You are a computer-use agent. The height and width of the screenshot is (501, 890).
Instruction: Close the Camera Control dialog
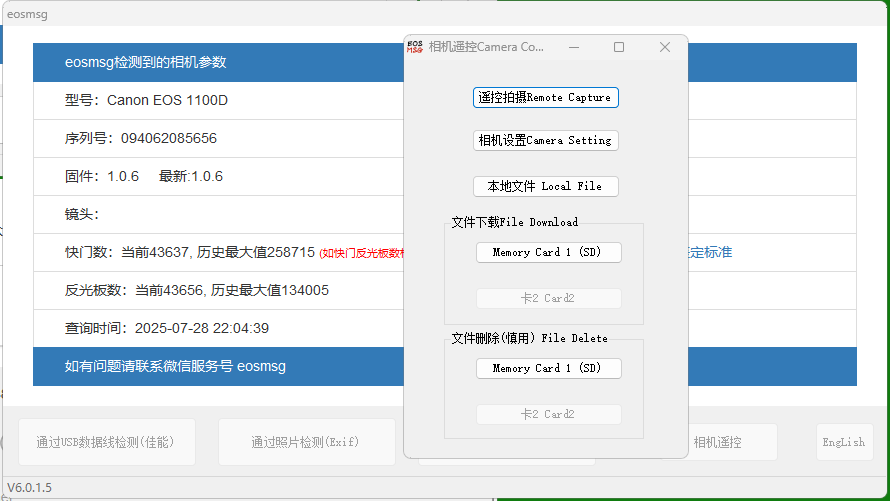665,47
